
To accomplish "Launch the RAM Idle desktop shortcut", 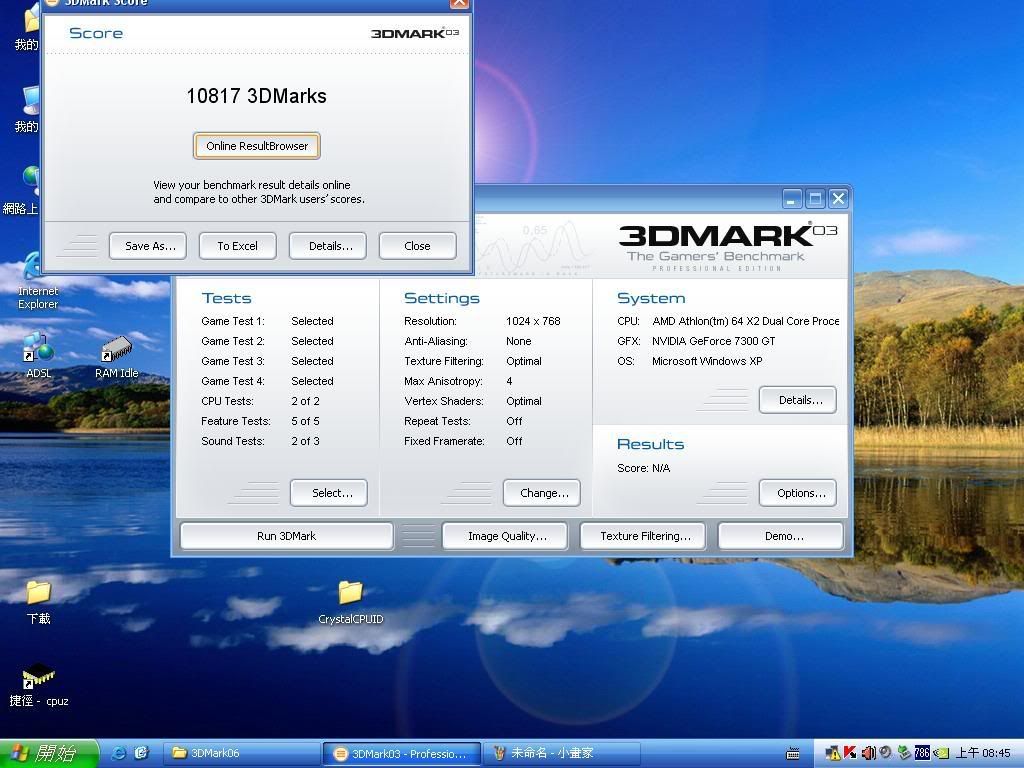I will coord(116,357).
